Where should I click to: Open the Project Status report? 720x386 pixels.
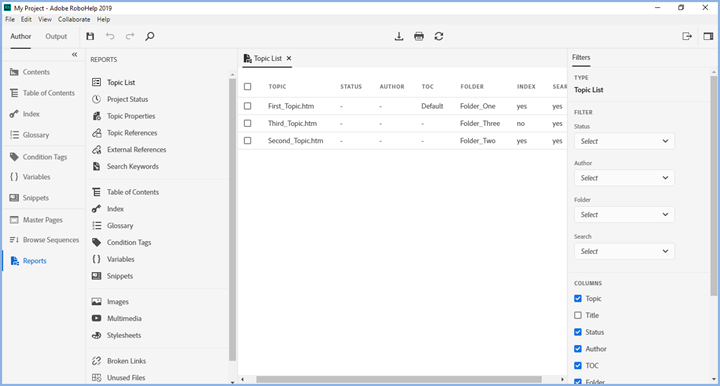128,99
